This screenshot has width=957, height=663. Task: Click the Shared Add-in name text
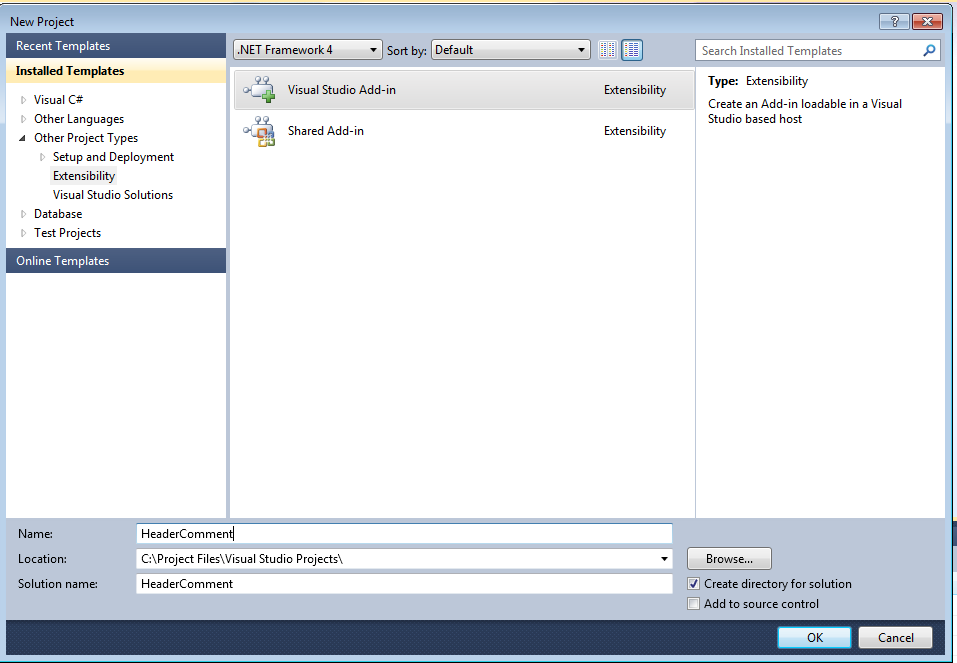[325, 131]
